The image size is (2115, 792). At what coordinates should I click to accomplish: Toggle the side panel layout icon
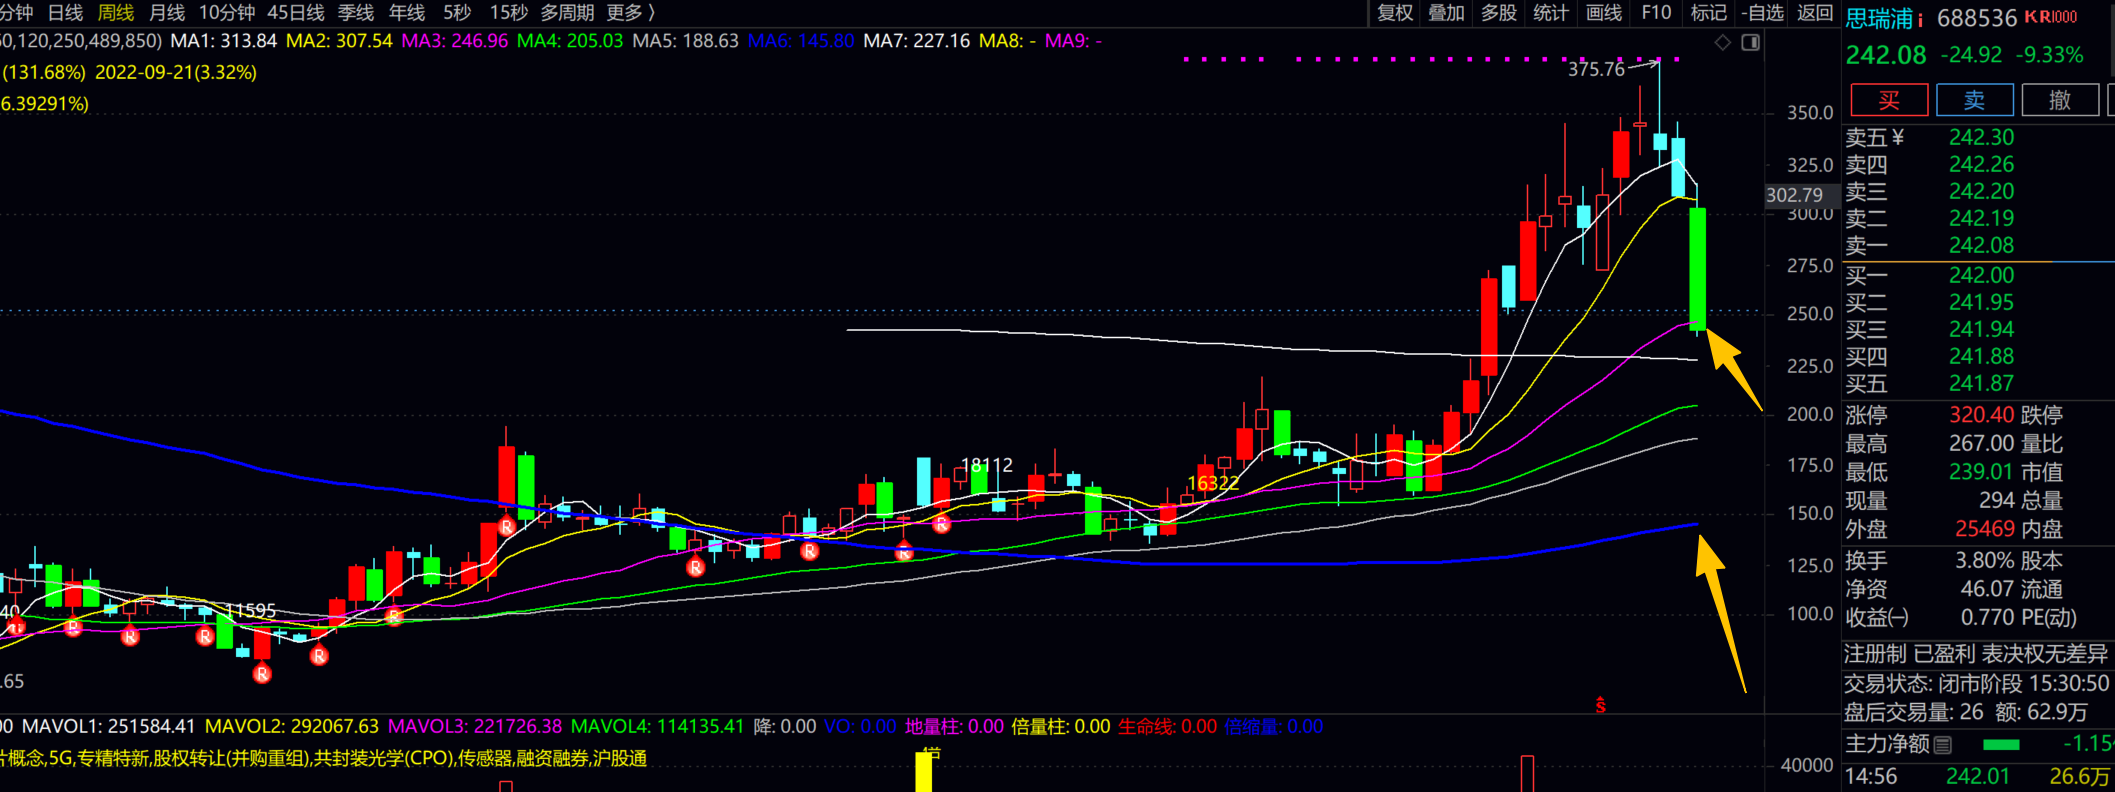coord(1750,42)
